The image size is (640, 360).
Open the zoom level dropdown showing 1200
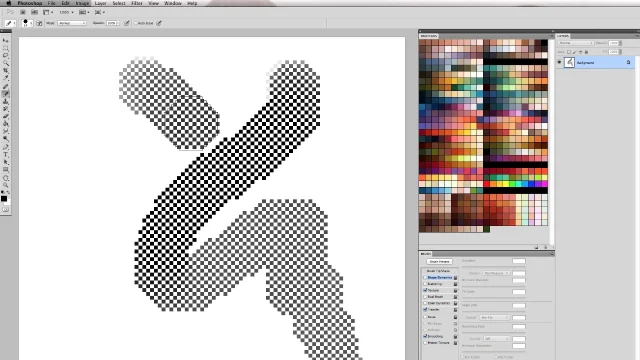66,12
